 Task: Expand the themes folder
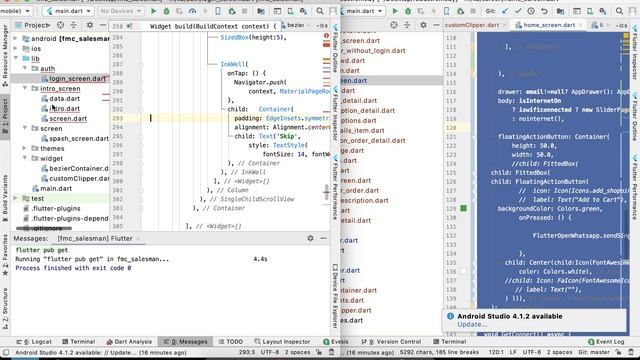(x=25, y=148)
